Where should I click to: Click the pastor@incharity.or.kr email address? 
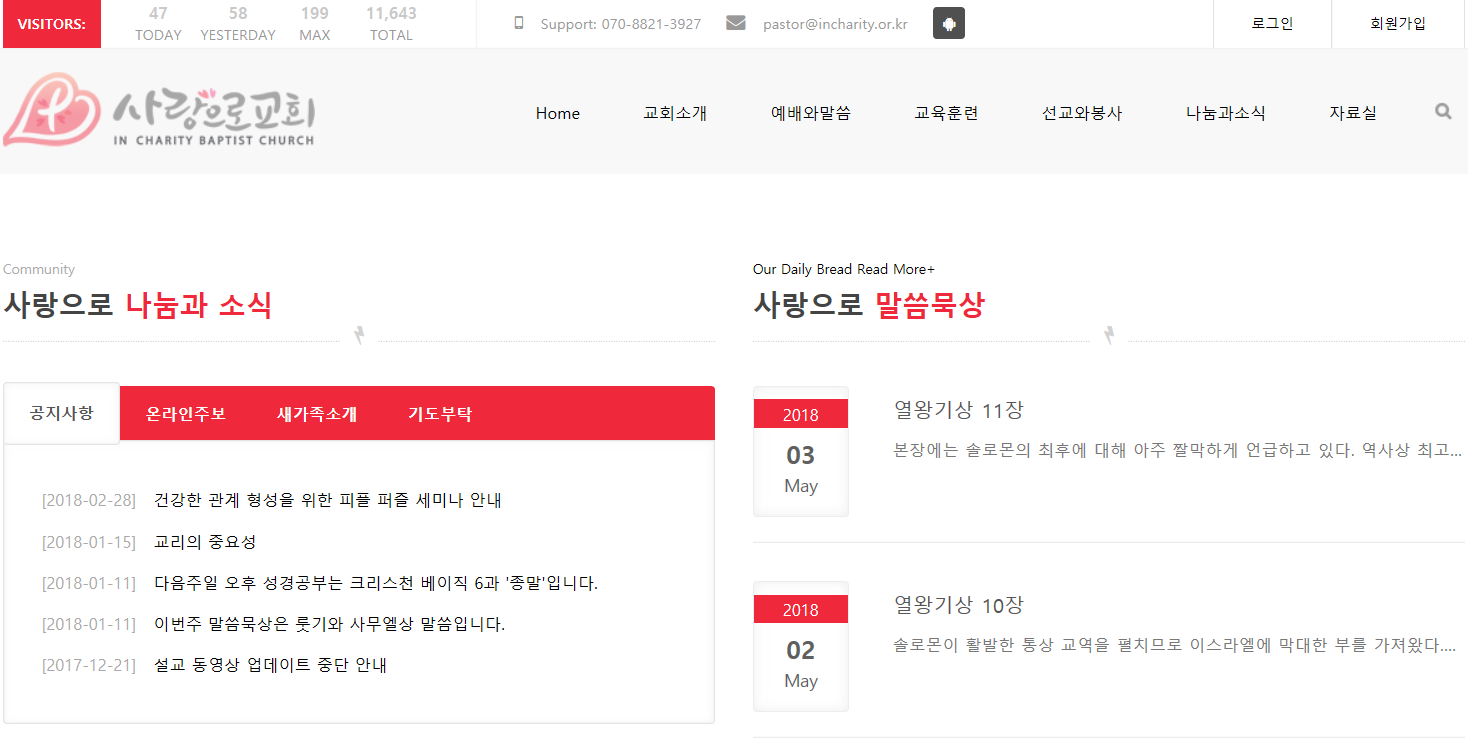[x=835, y=24]
